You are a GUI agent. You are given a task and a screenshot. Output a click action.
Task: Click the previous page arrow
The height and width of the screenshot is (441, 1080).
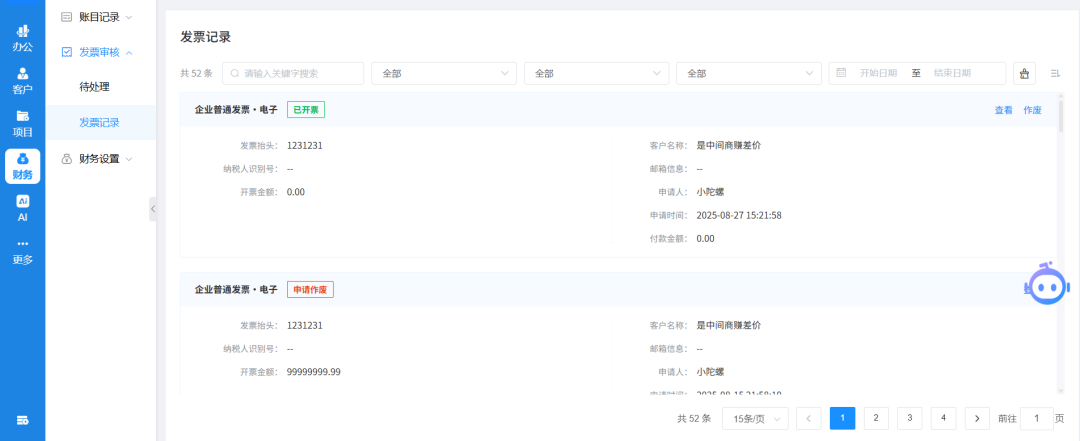(x=809, y=418)
